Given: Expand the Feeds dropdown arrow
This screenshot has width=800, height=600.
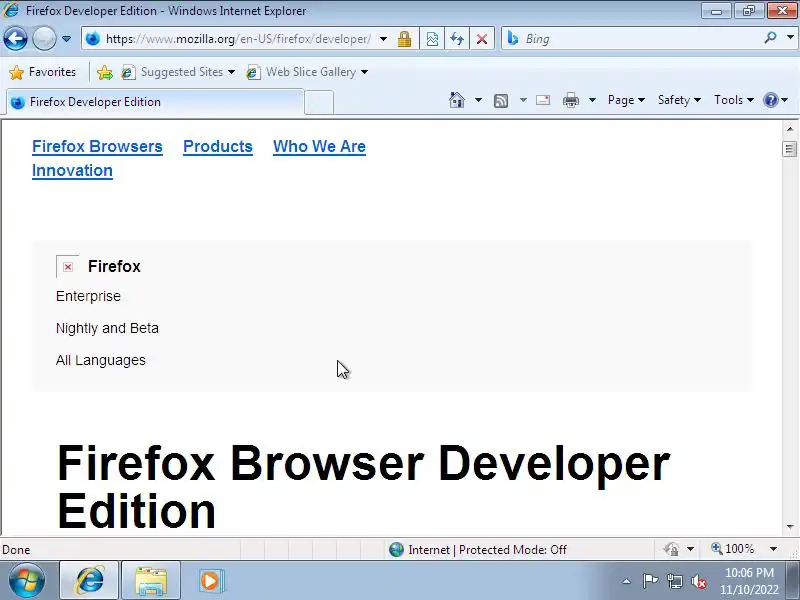Looking at the screenshot, I should [x=523, y=100].
